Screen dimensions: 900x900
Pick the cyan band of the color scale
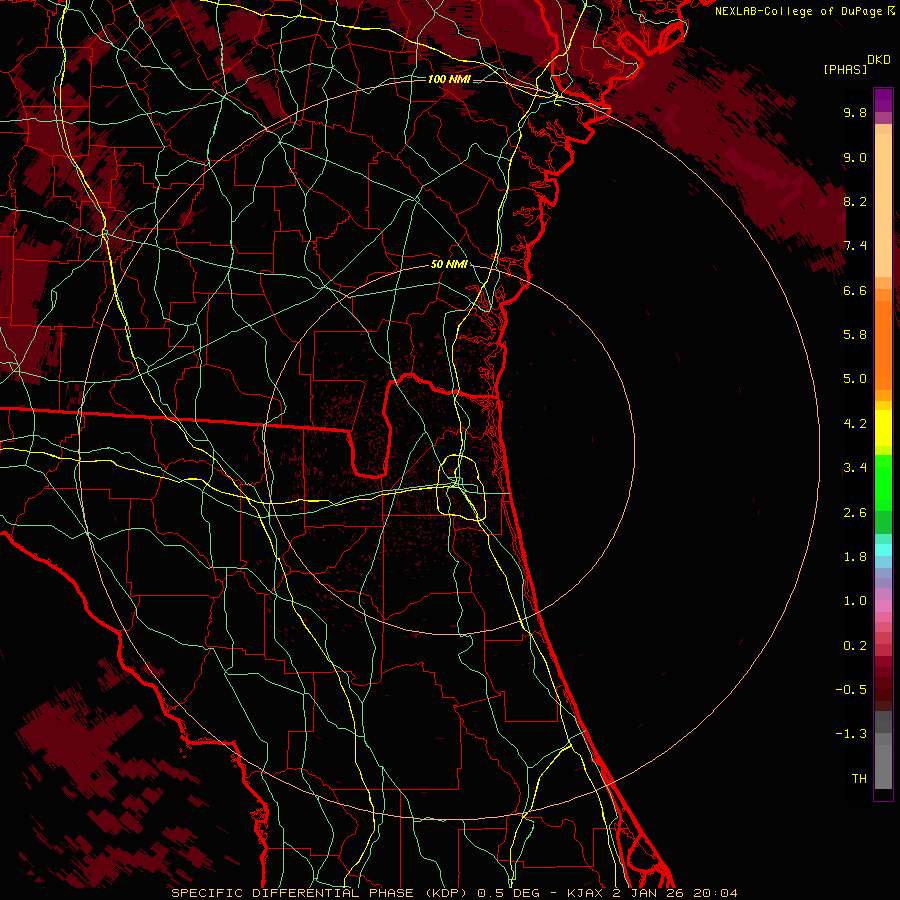(883, 550)
